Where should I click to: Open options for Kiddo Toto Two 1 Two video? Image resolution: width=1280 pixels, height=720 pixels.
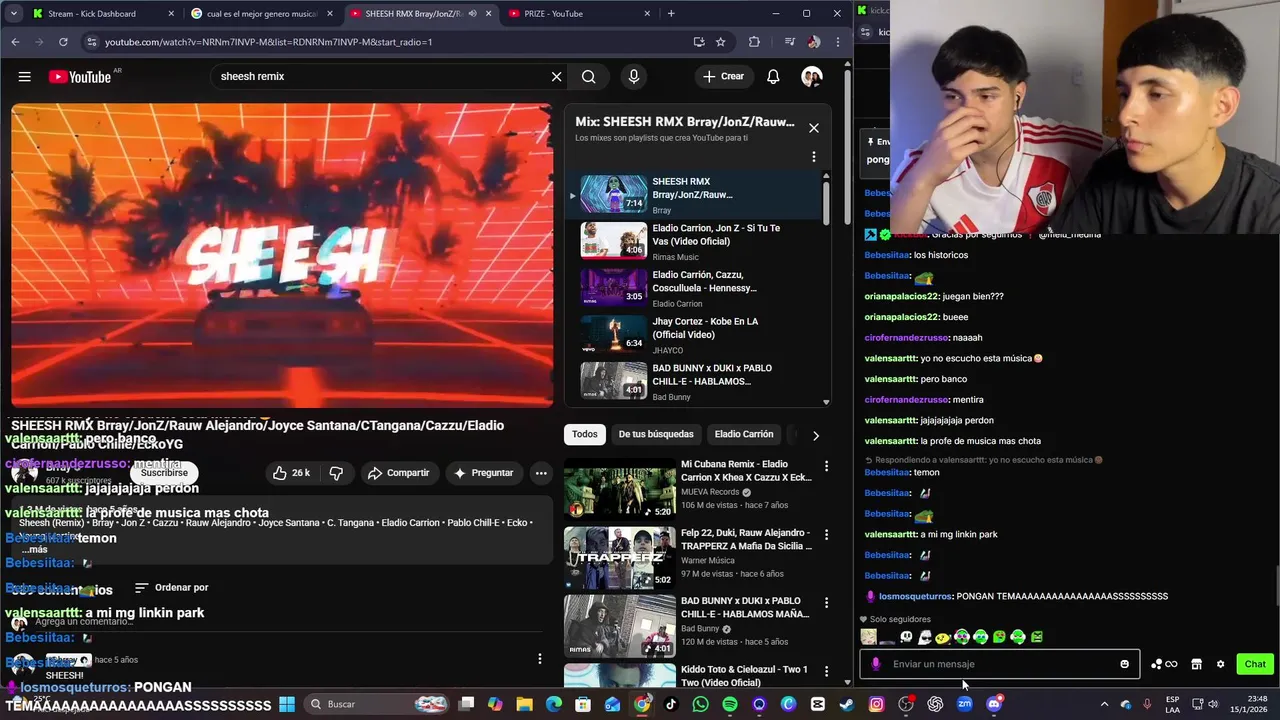tap(826, 671)
